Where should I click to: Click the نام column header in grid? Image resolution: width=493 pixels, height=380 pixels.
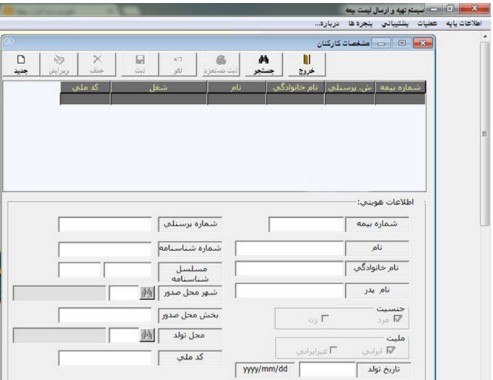[236, 87]
